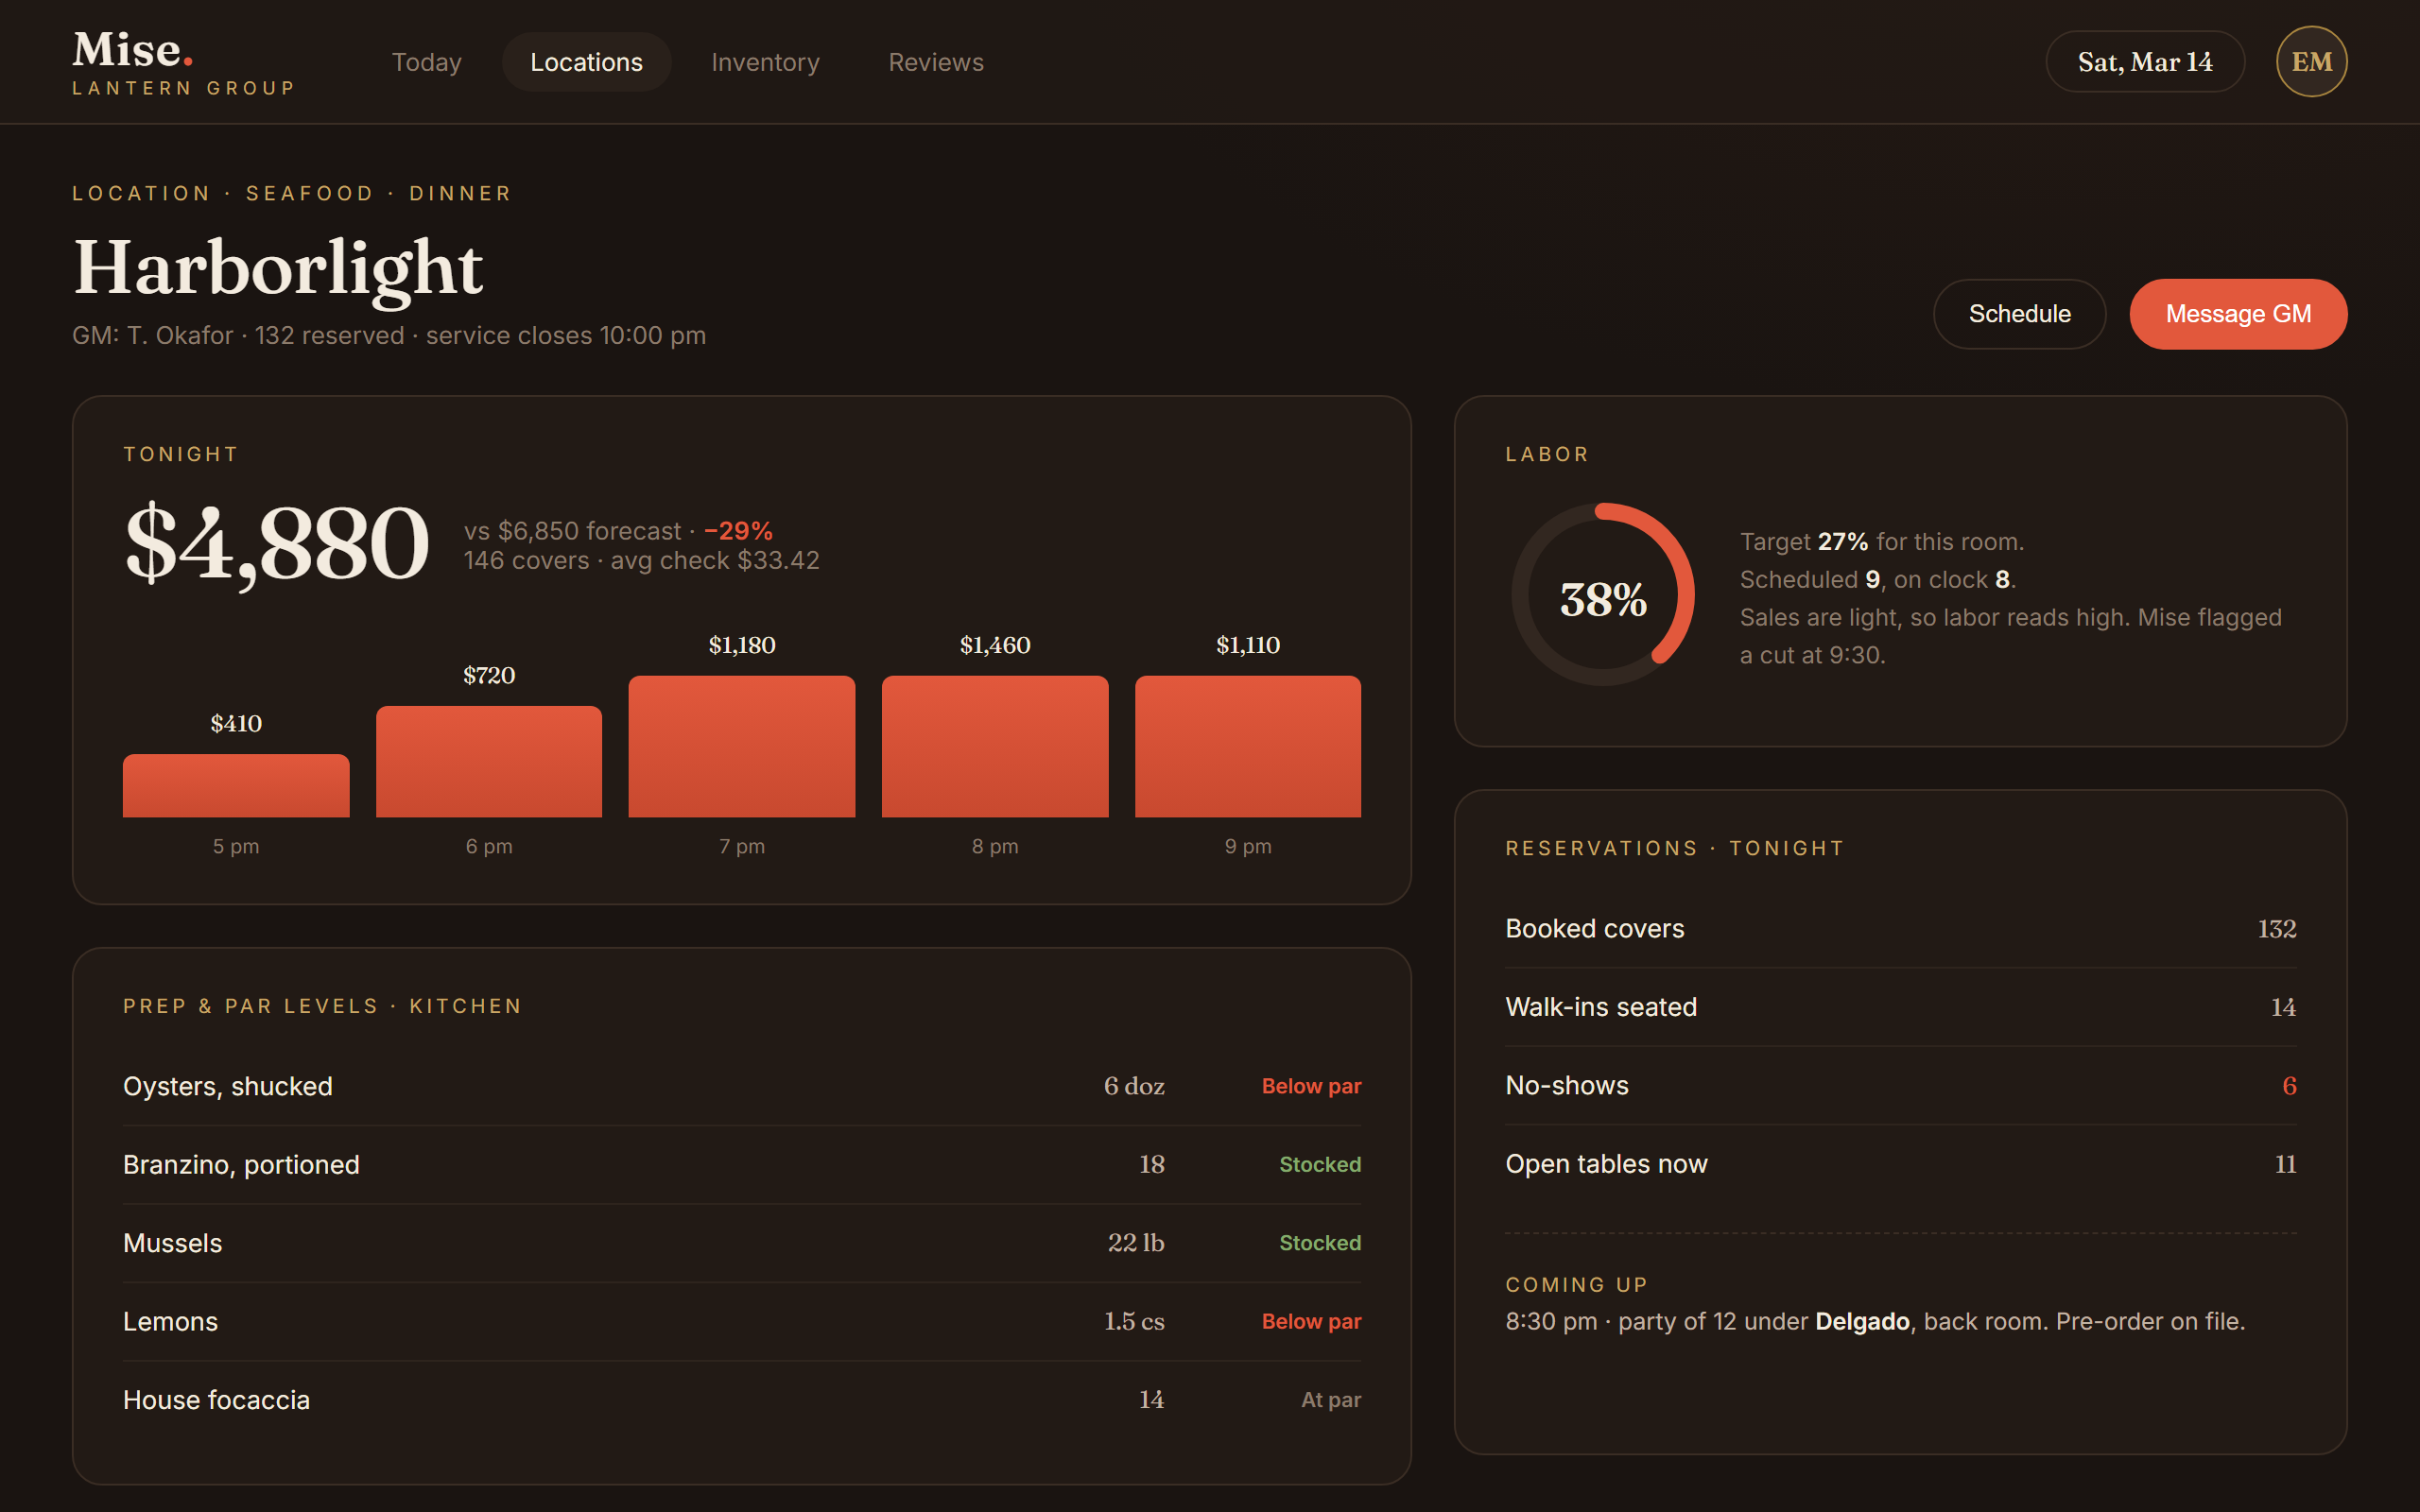Screen dimensions: 2420x1512
Task: Select the 5 pm sales bar
Action: tap(236, 786)
